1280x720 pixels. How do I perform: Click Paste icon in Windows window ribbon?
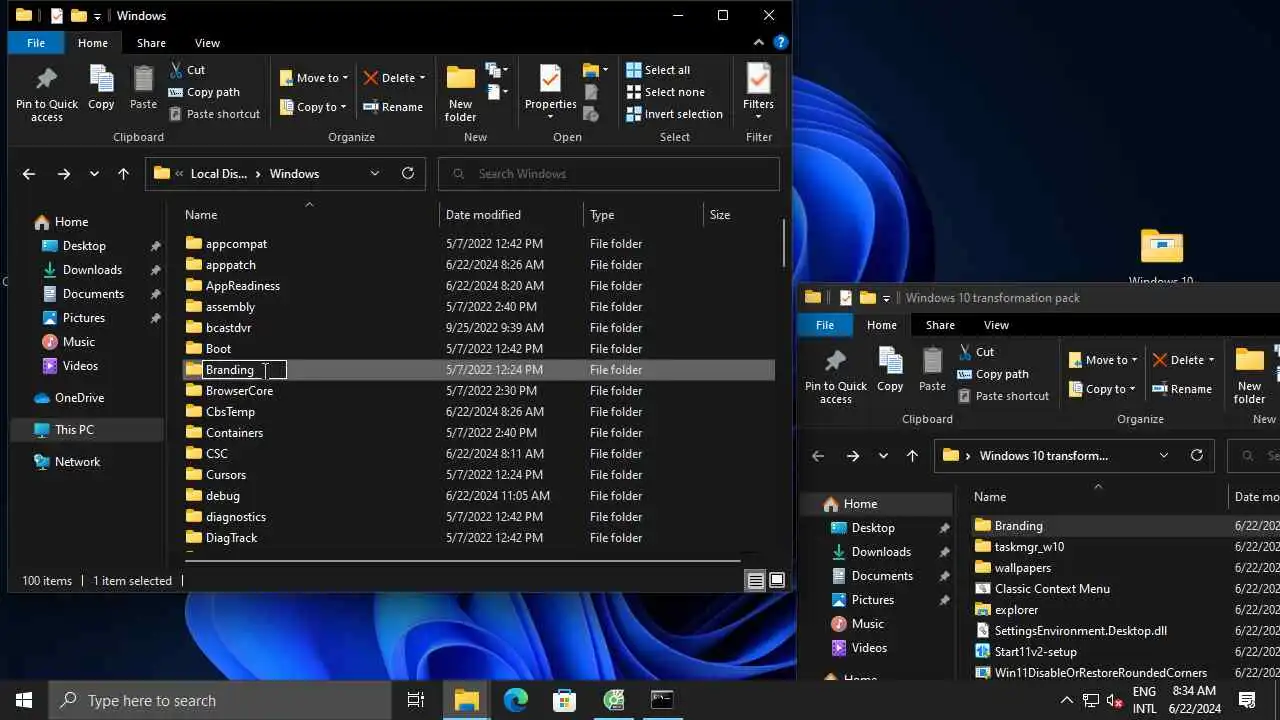(143, 88)
